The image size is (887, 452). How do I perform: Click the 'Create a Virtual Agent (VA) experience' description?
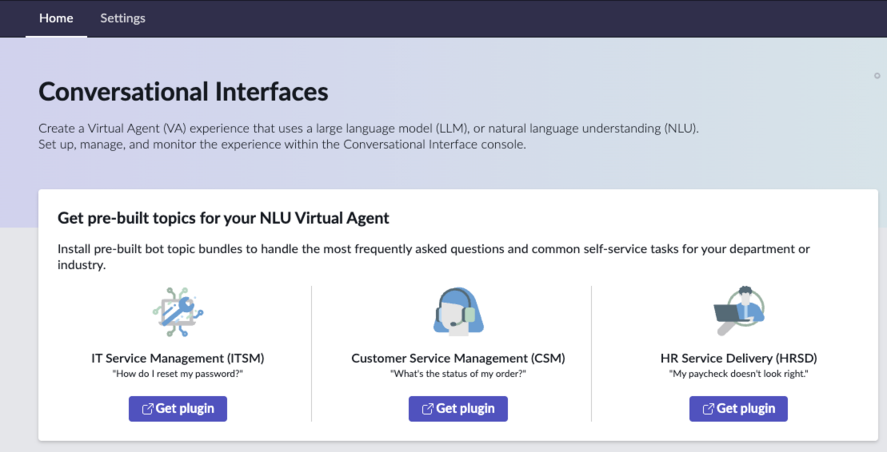pyautogui.click(x=369, y=136)
